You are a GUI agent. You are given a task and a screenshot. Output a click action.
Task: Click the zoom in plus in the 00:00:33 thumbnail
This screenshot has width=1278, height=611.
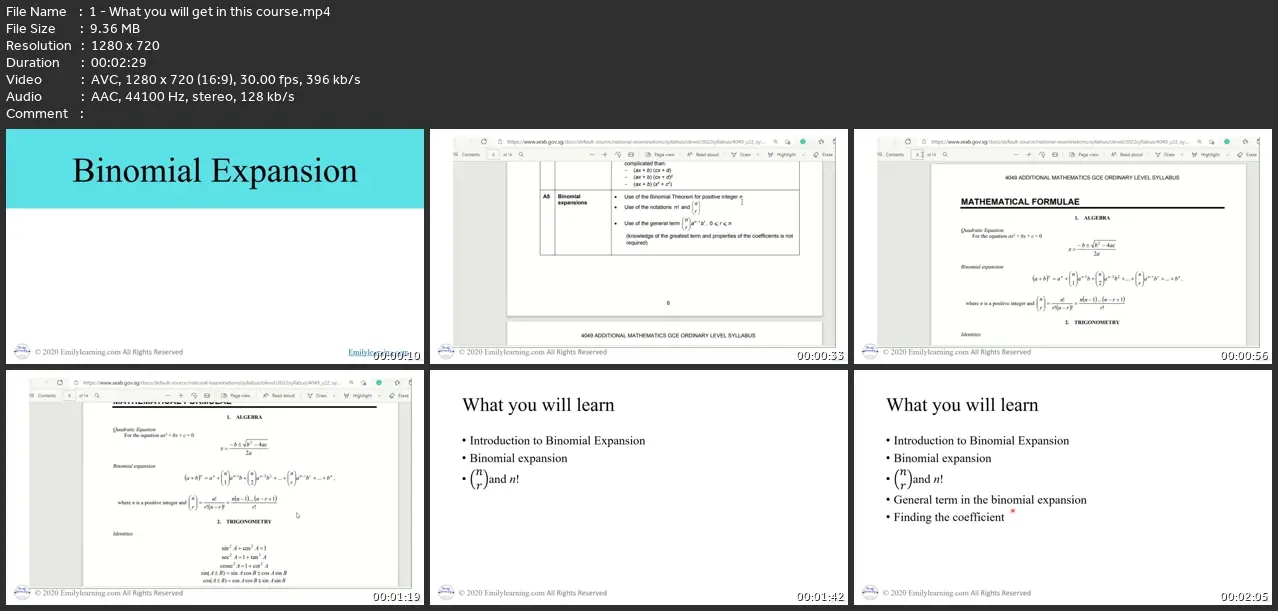605,154
